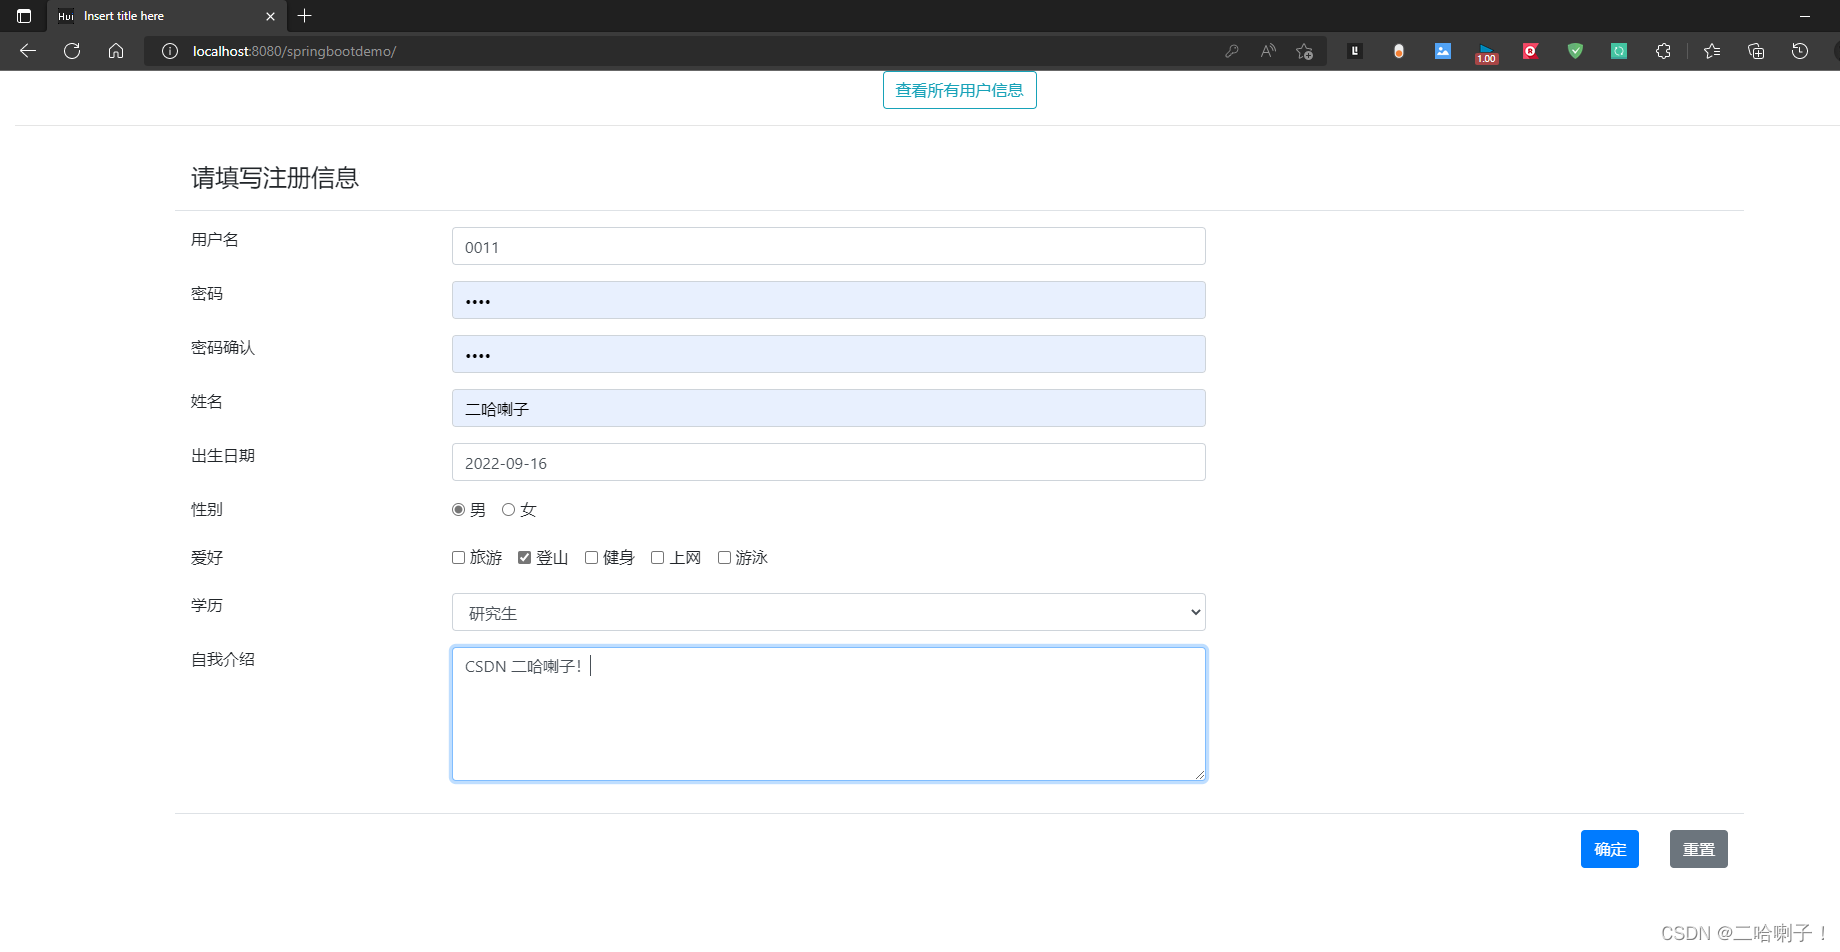The height and width of the screenshot is (952, 1840).
Task: Select the 女 gender radio button
Action: tap(508, 510)
